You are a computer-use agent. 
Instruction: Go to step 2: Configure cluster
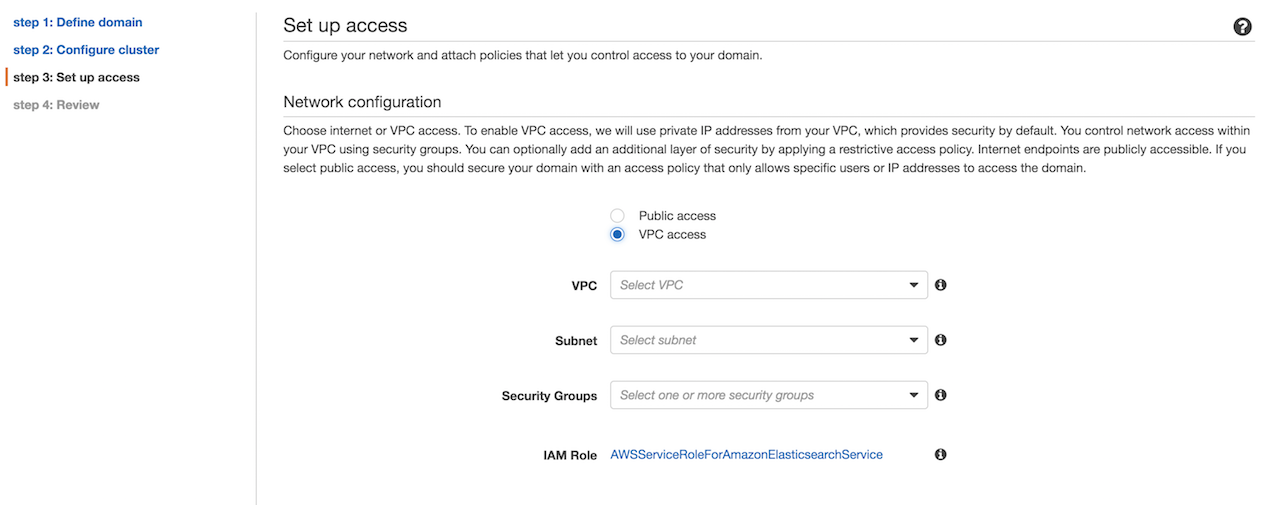coord(86,49)
